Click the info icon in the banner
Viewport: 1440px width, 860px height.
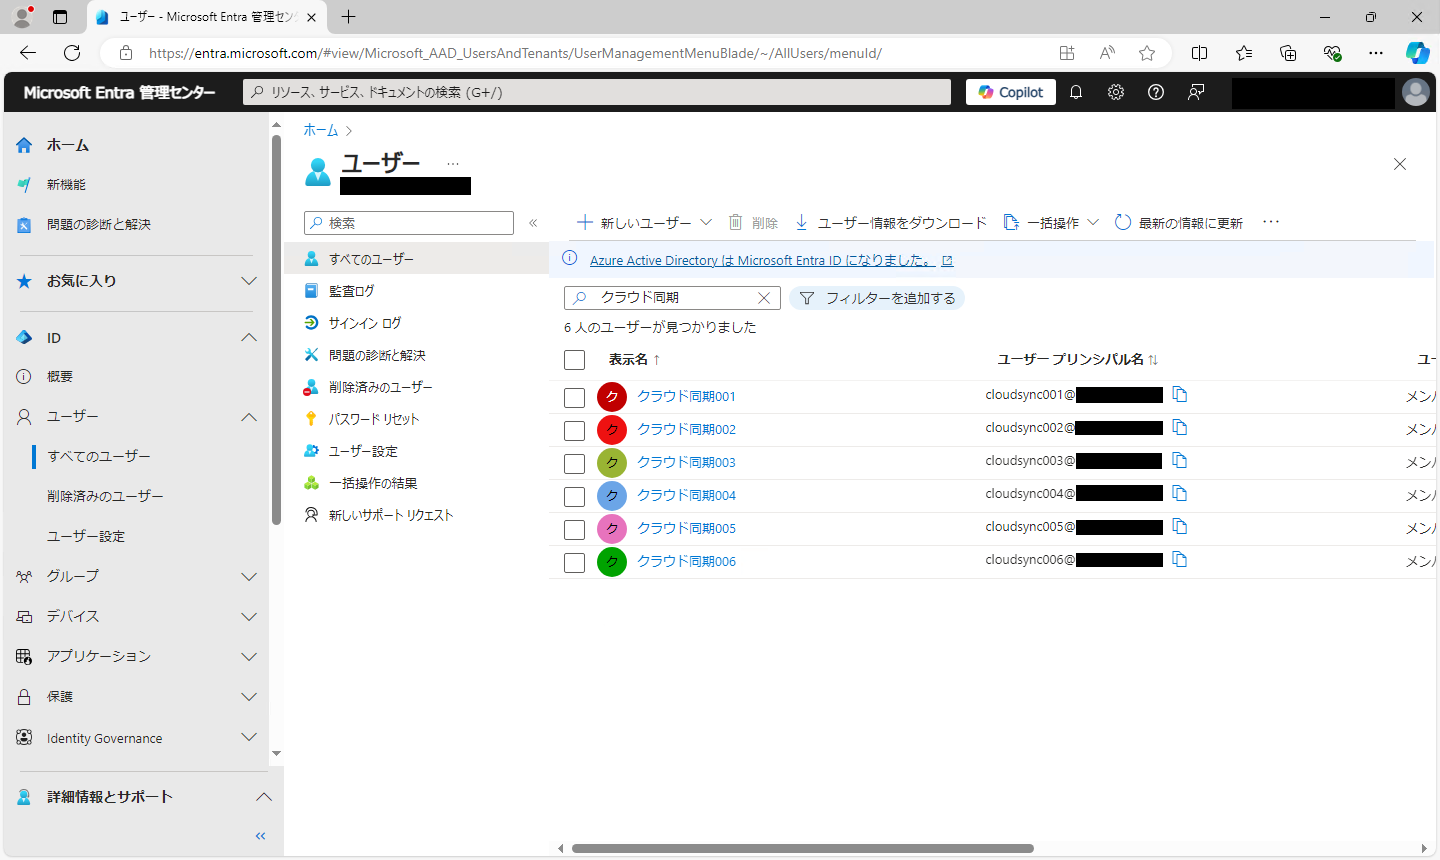click(570, 259)
